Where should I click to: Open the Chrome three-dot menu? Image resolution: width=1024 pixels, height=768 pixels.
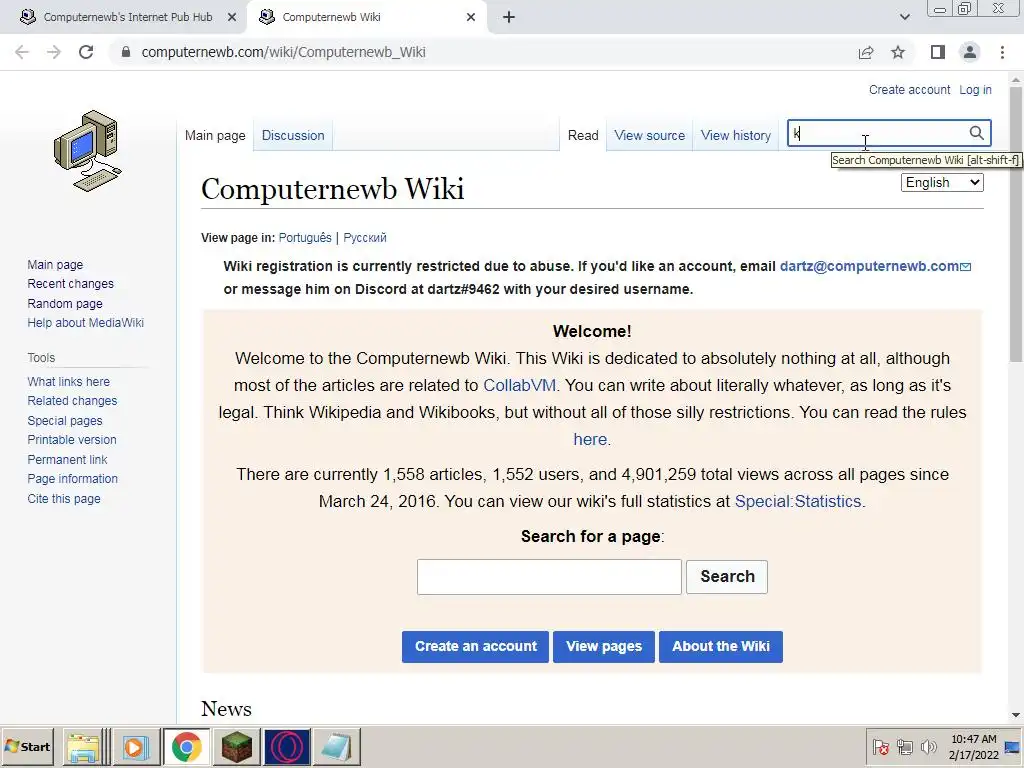pos(1002,52)
